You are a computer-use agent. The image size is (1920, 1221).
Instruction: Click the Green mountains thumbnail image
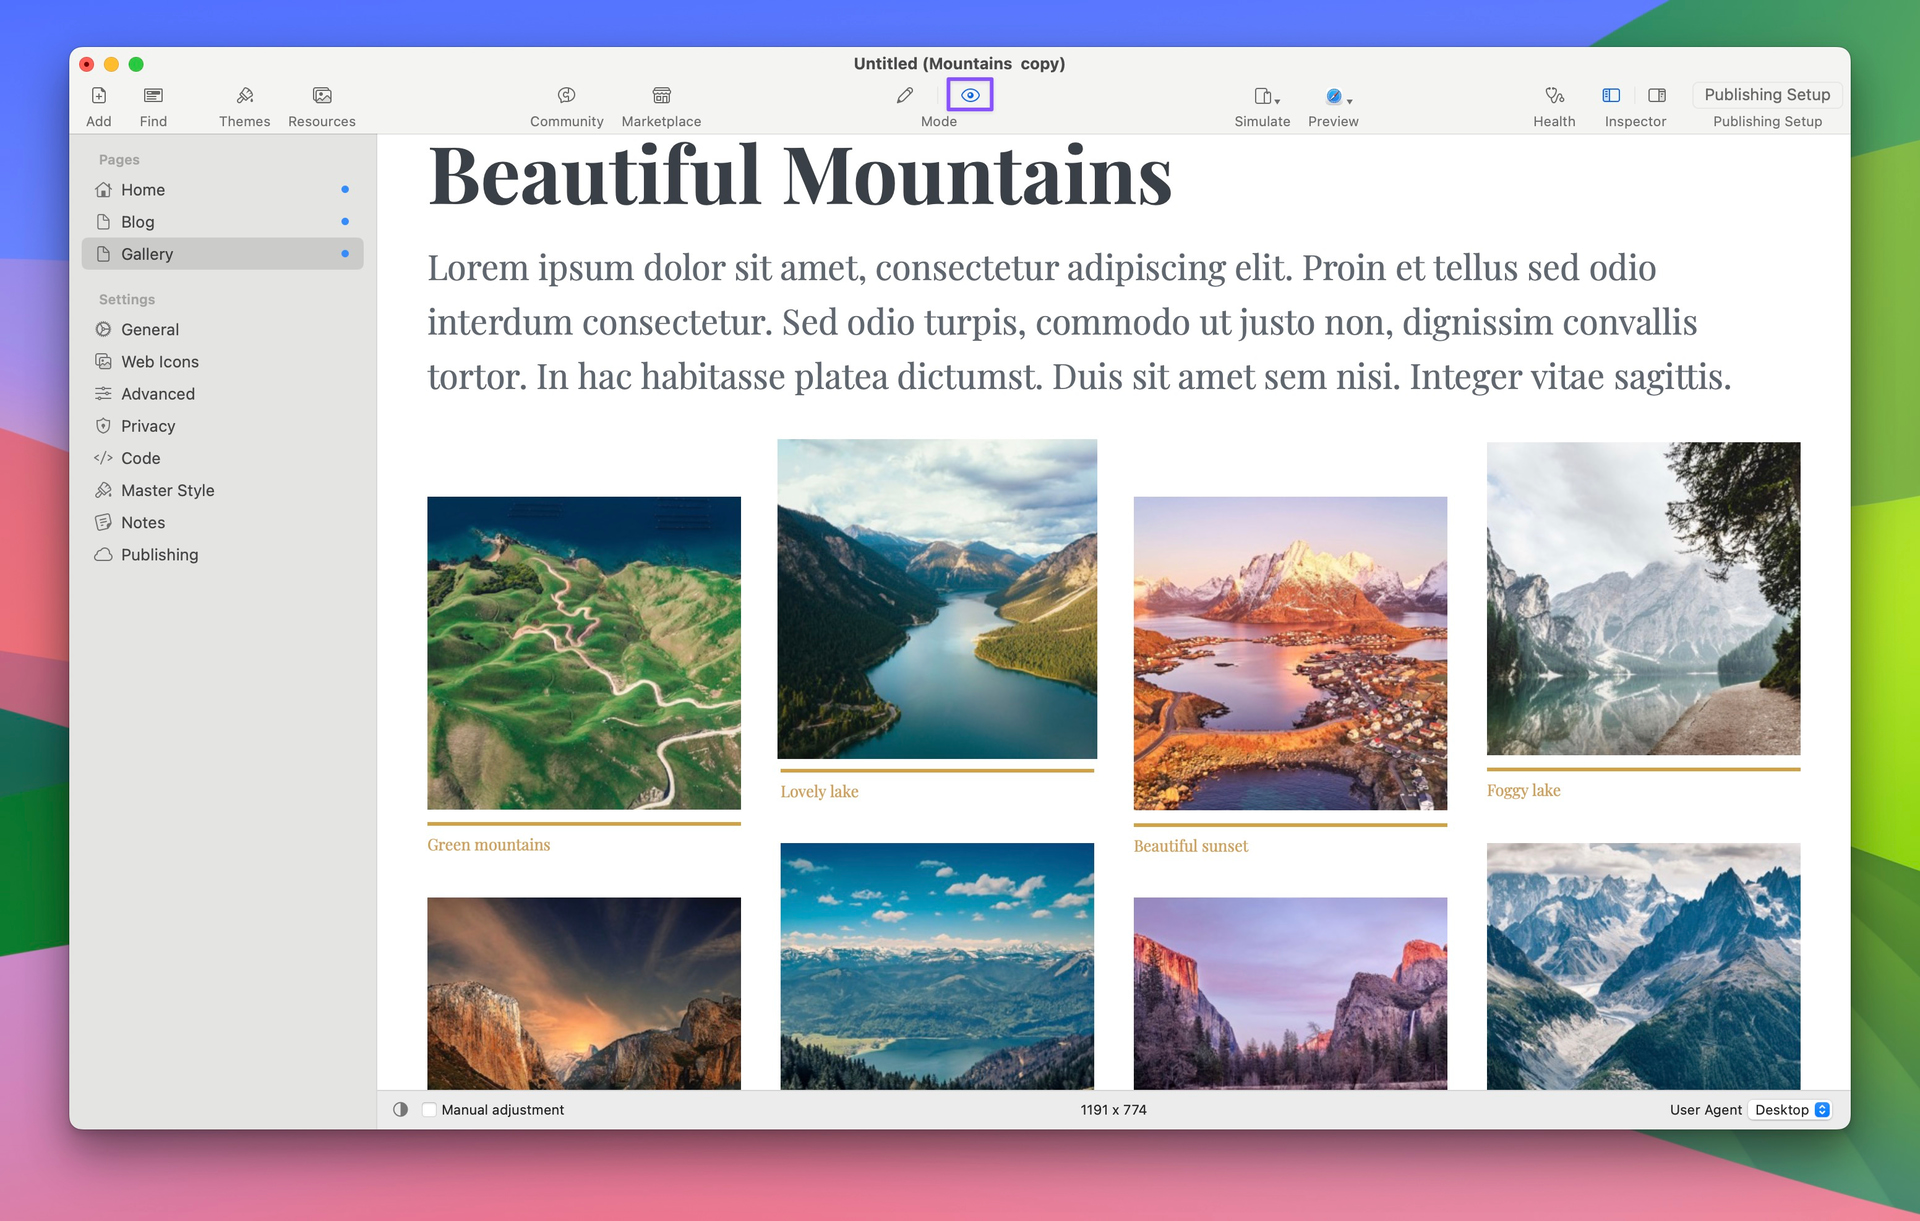click(x=584, y=653)
